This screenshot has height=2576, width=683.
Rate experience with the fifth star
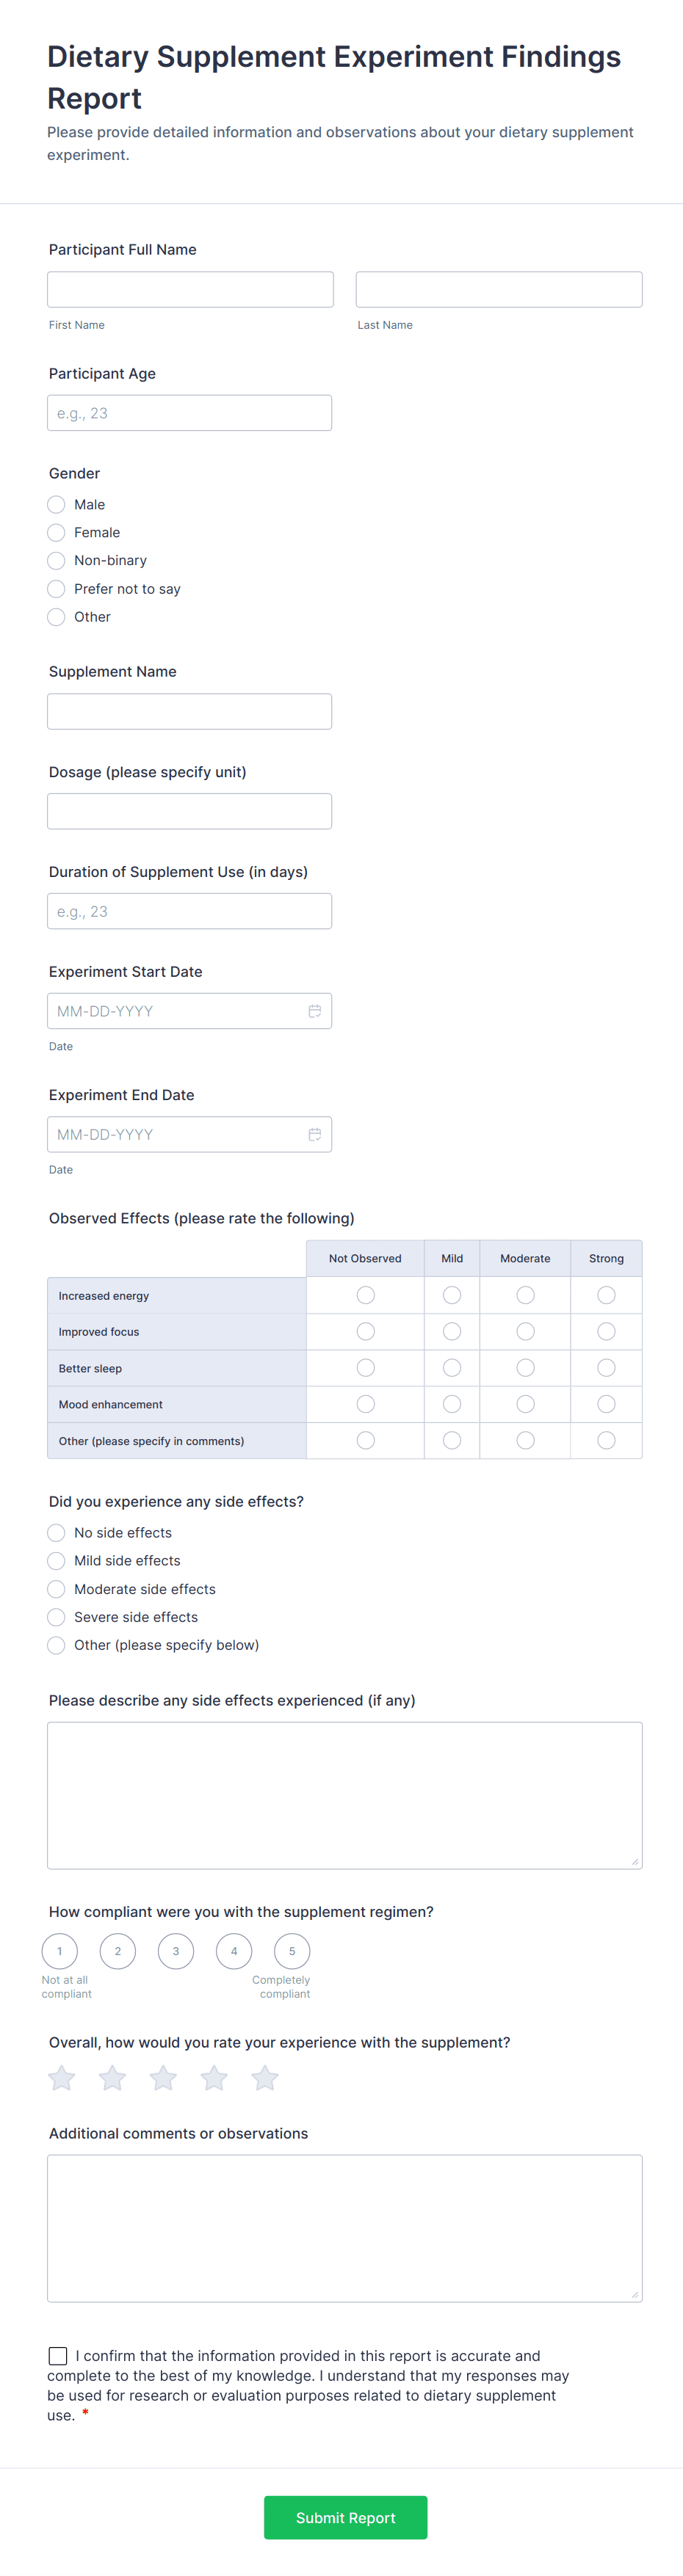tap(265, 2078)
